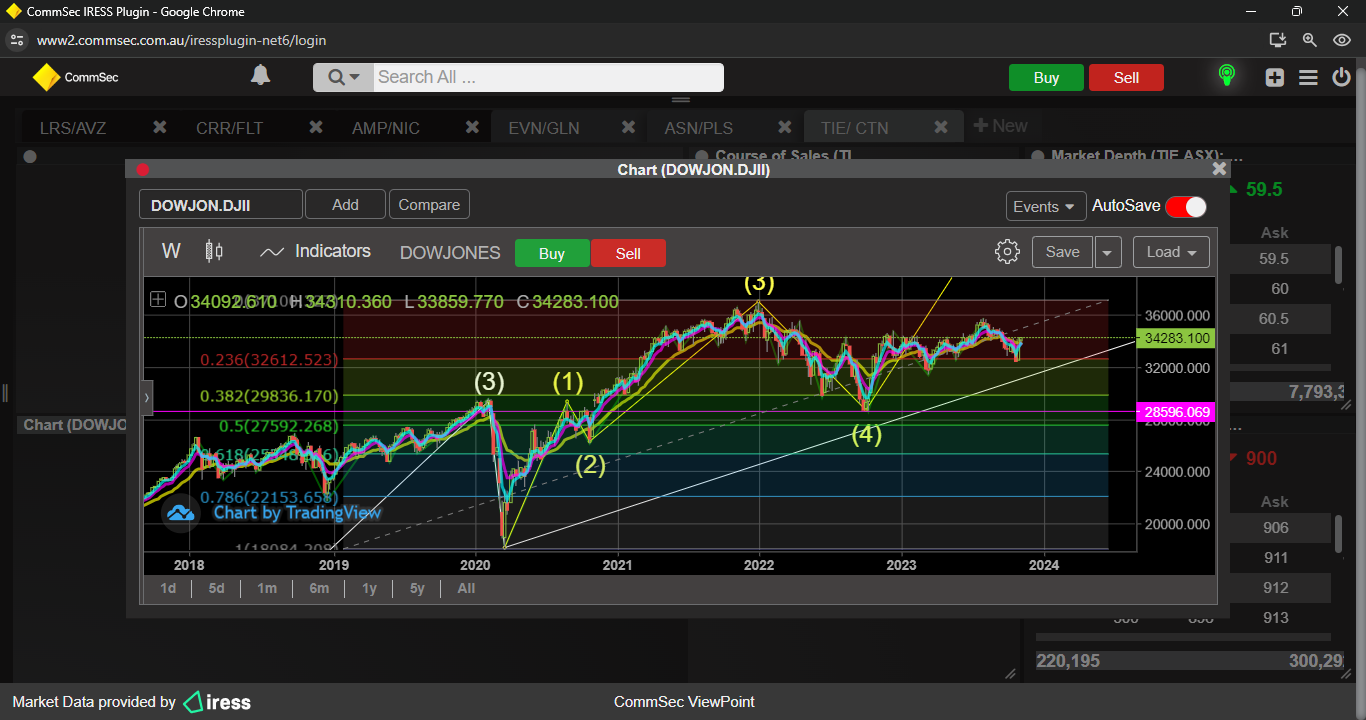
Task: Close the ASN/PLS tab
Action: click(x=785, y=127)
